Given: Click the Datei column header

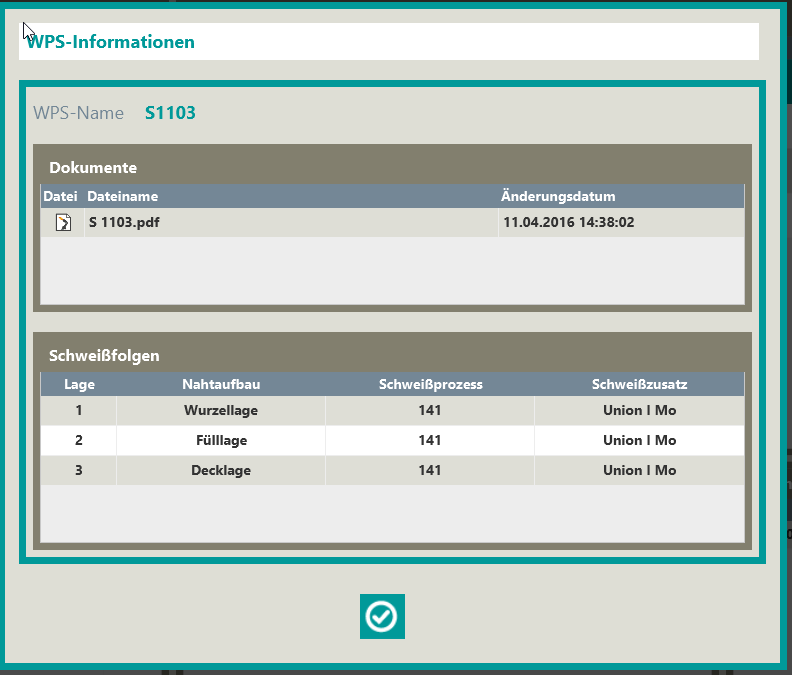Looking at the screenshot, I should coord(60,196).
